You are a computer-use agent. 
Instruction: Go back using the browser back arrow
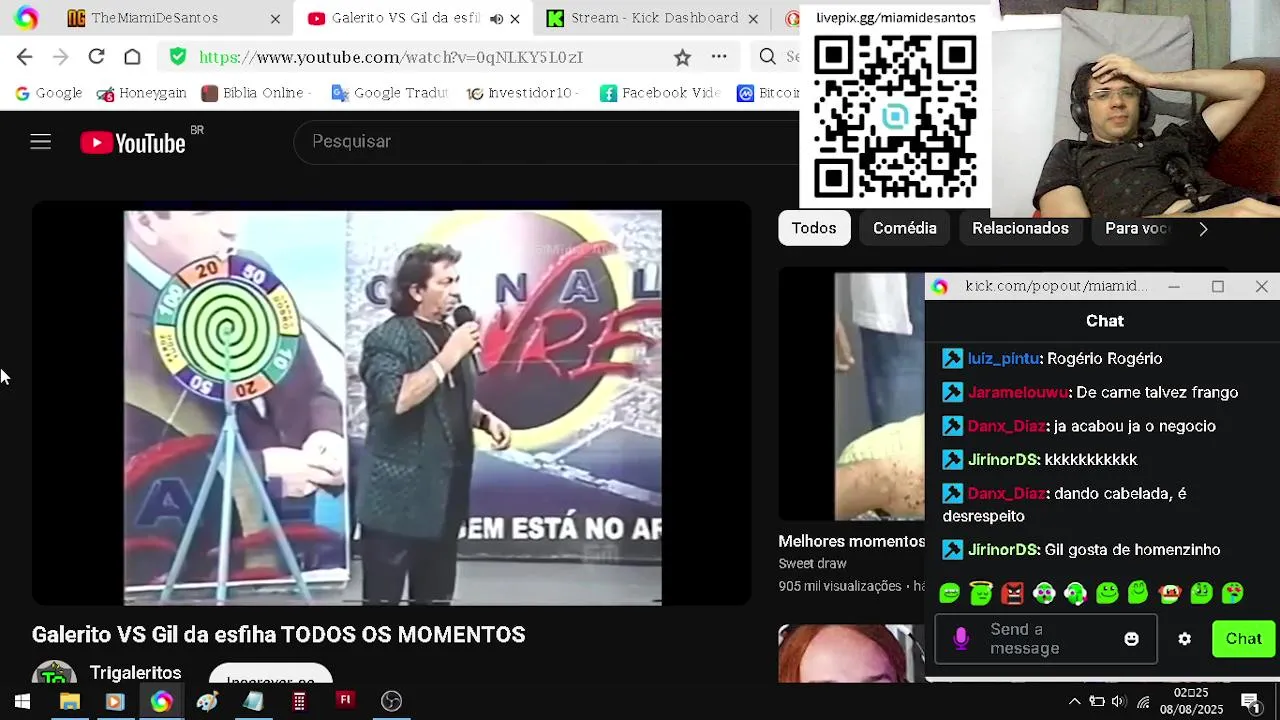pyautogui.click(x=25, y=57)
